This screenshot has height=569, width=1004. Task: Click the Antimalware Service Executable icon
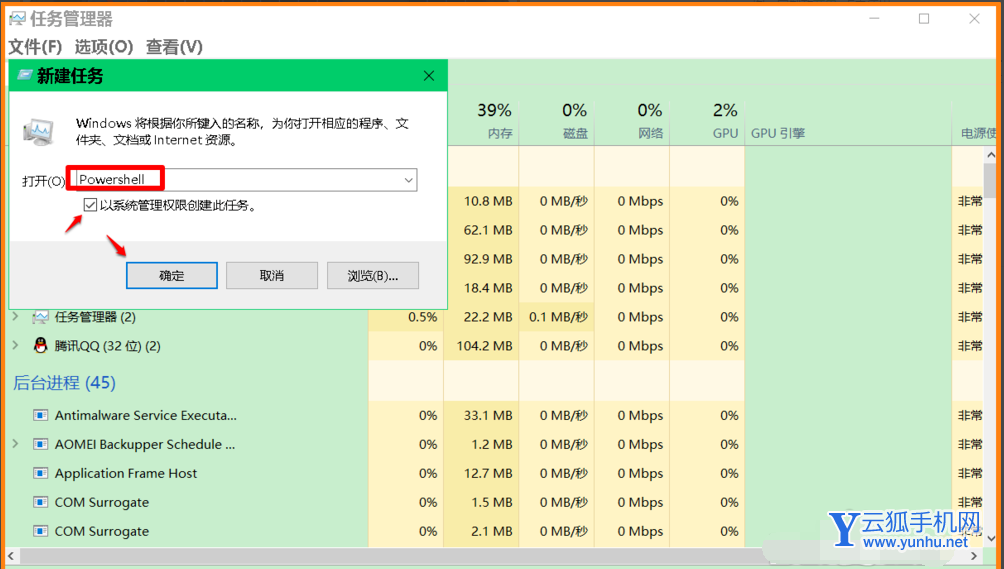pyautogui.click(x=40, y=415)
